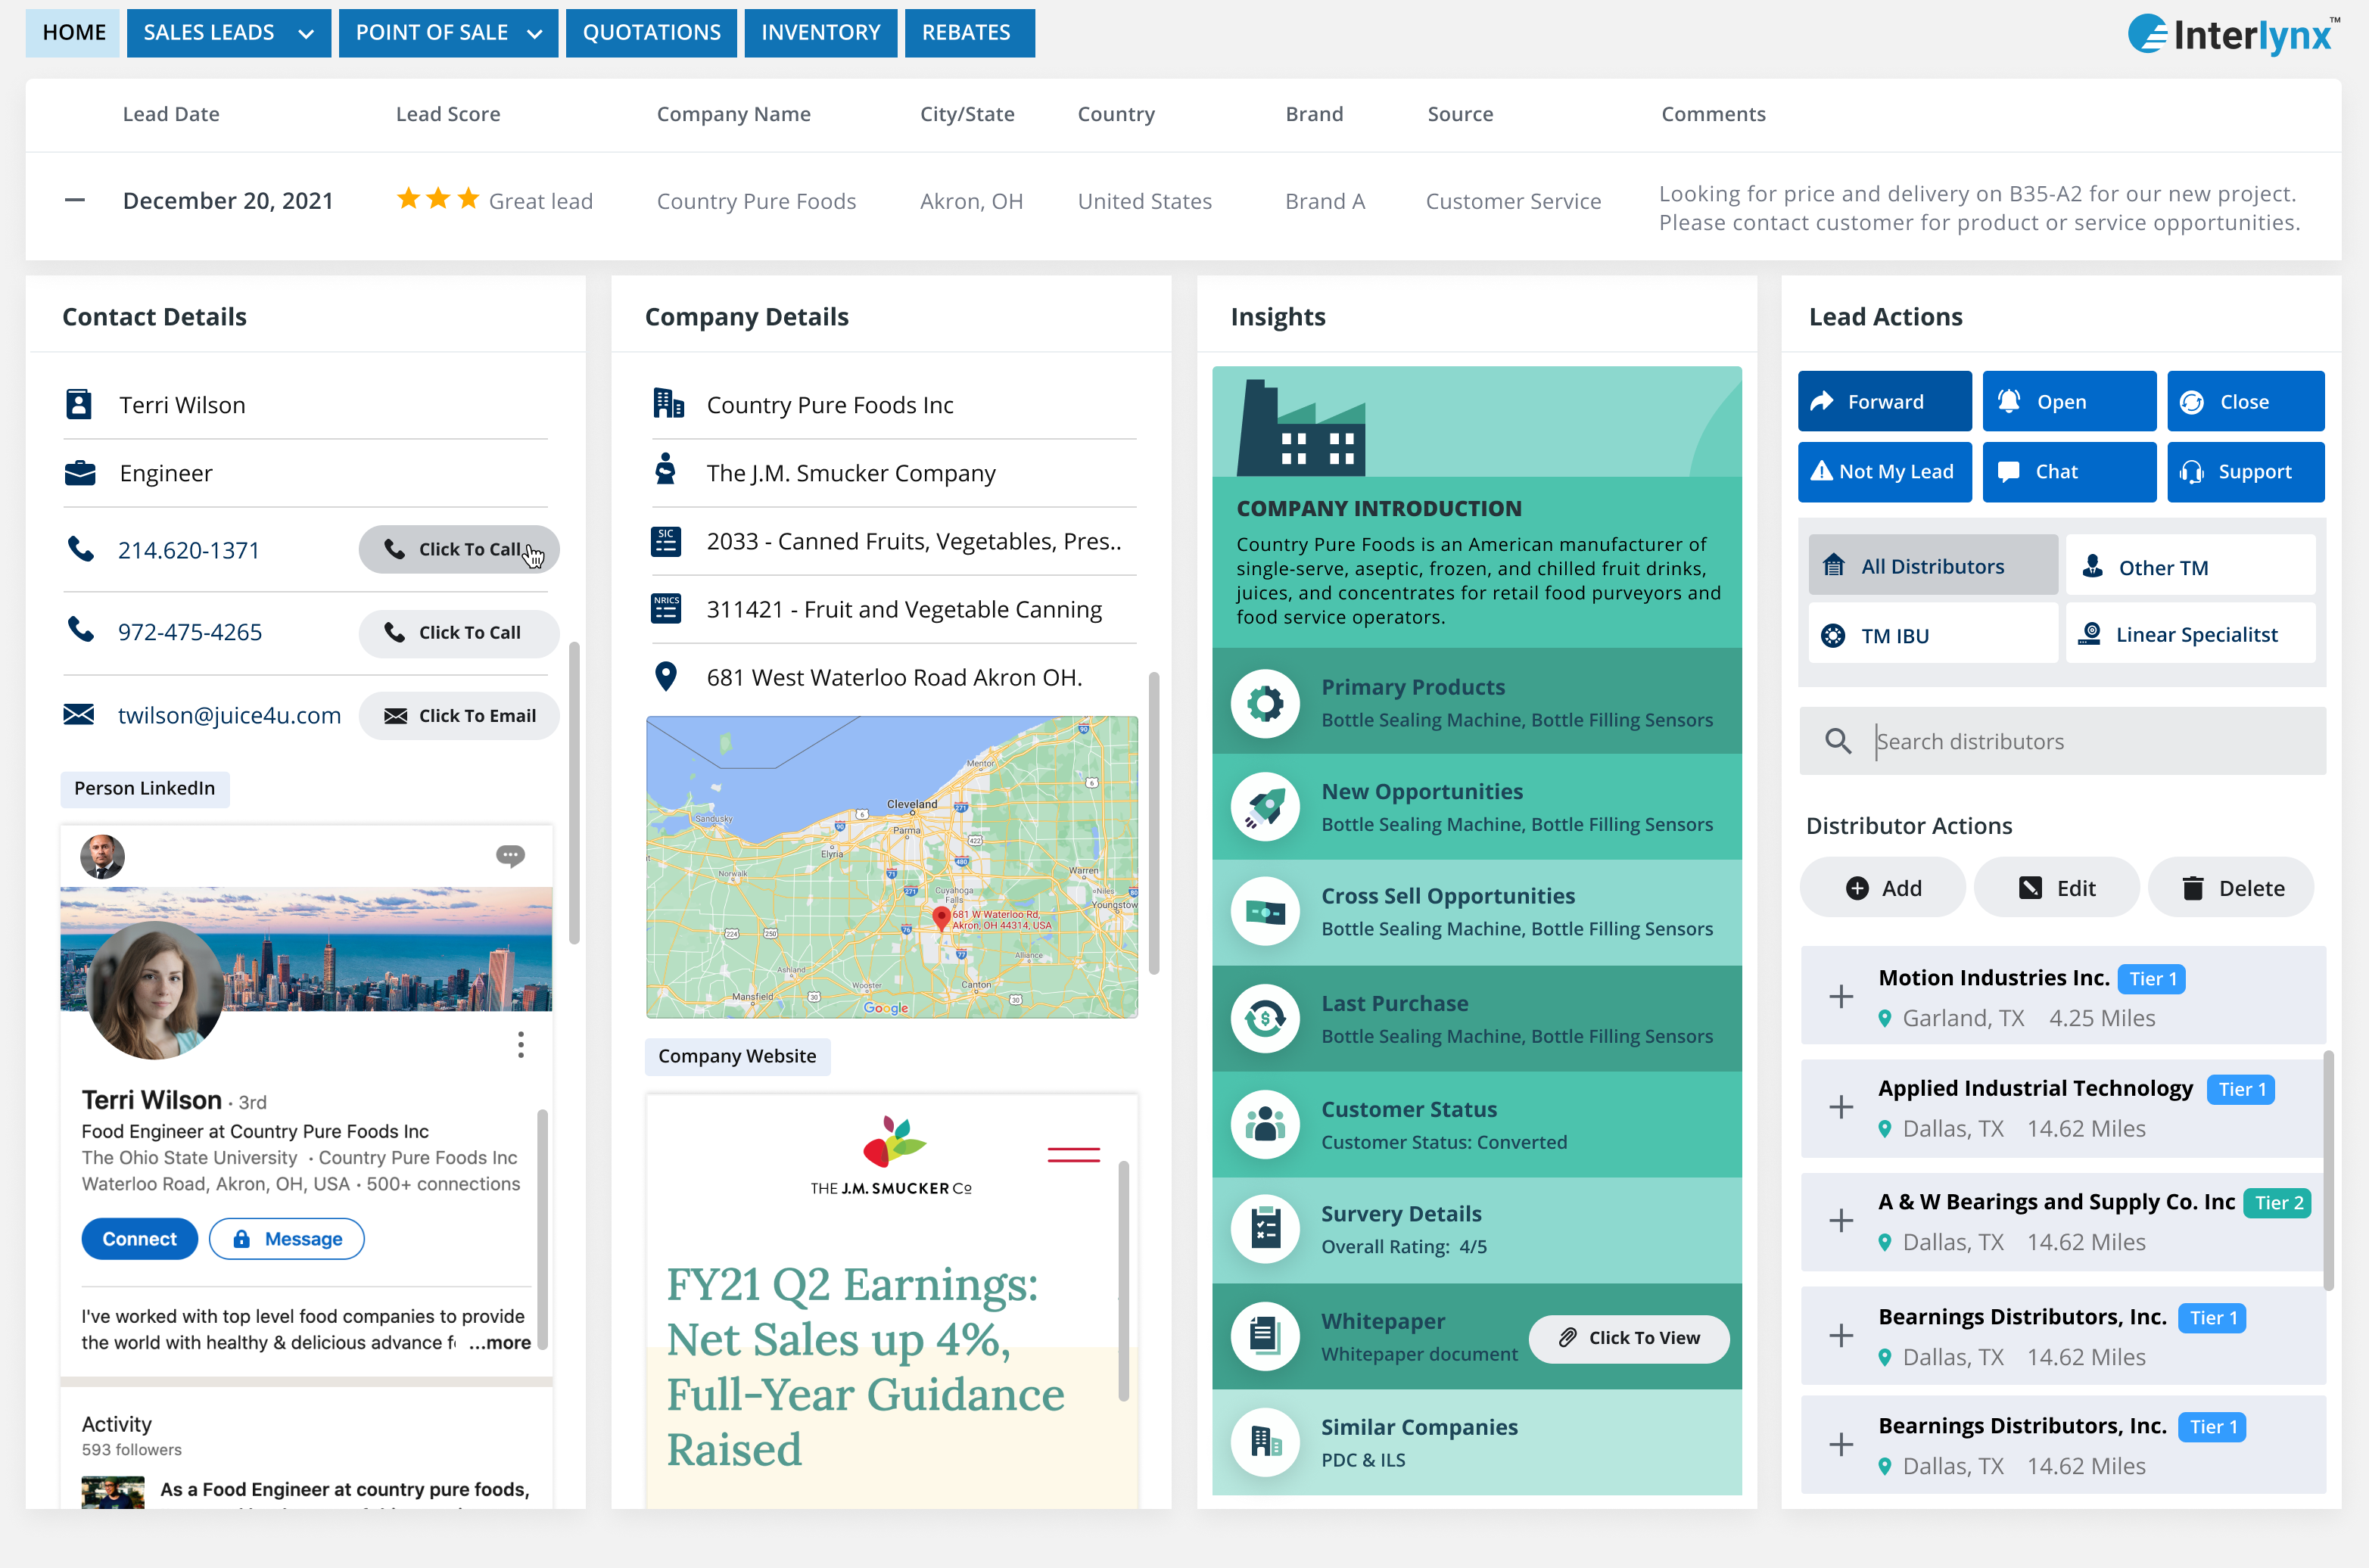Click the distributor list scrollbar
2369x1568 pixels.
pos(2328,1170)
